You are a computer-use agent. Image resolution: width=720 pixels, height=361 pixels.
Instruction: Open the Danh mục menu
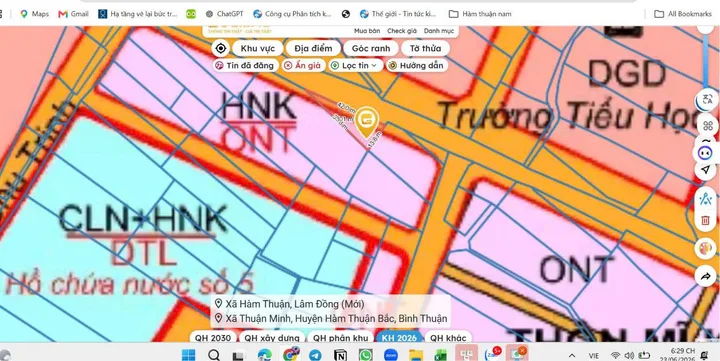[x=439, y=31]
